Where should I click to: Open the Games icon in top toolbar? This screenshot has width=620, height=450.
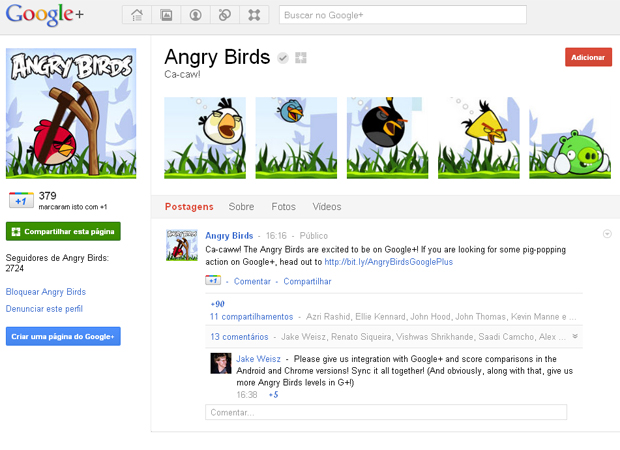tap(254, 15)
